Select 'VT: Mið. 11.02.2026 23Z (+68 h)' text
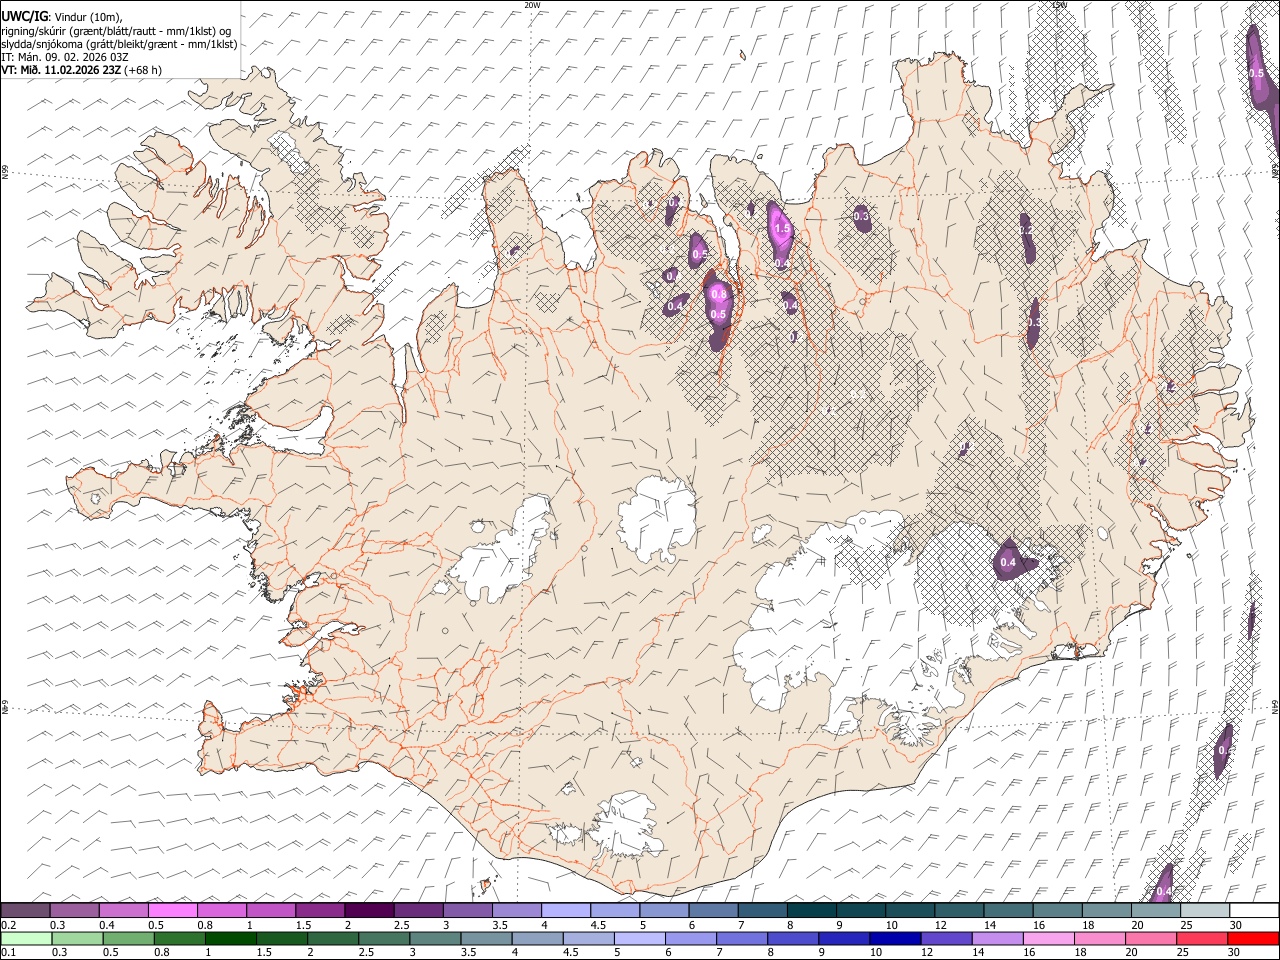Screen dimensions: 1280x960 [x=81, y=70]
